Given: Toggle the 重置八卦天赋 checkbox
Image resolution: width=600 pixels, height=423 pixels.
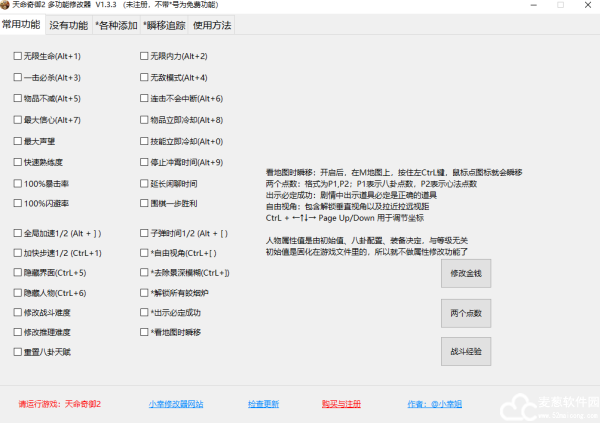Looking at the screenshot, I should click(x=18, y=352).
